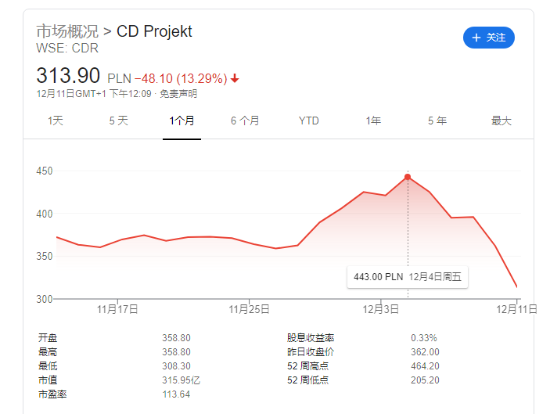
Task: Click the red peak marker on chart
Action: pyautogui.click(x=407, y=177)
